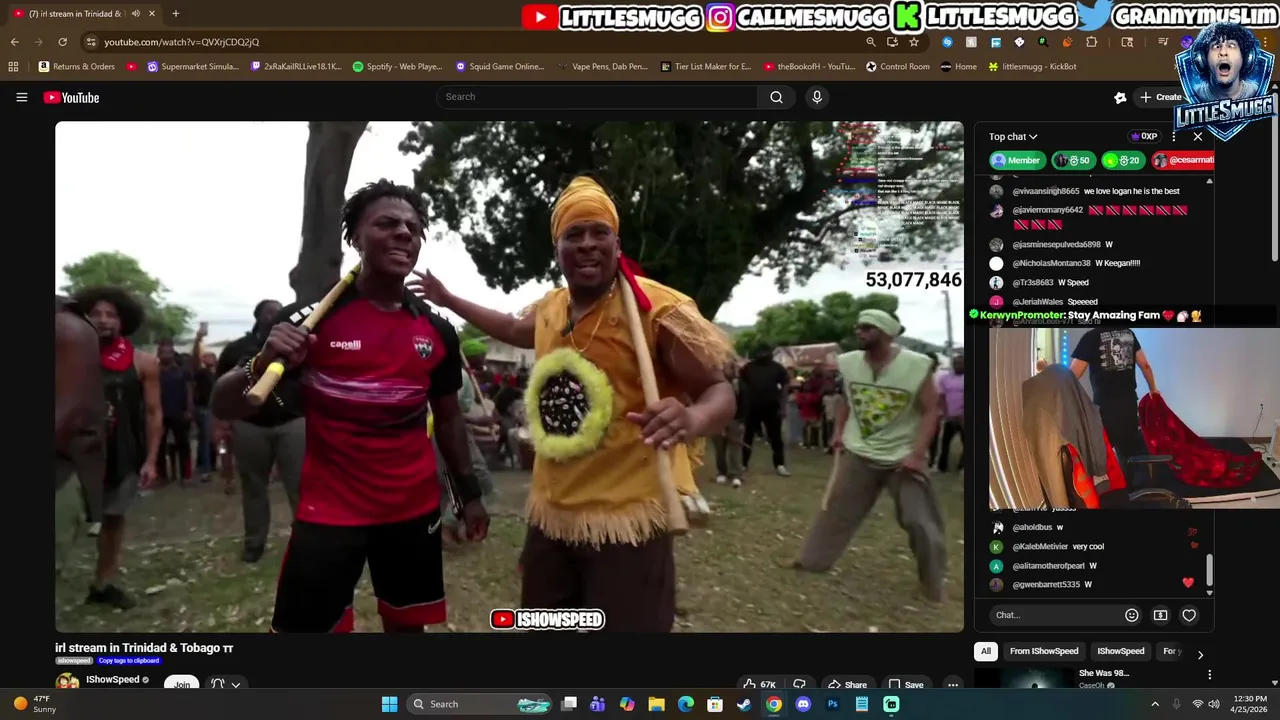Open the Control Room bookmark
This screenshot has height=720, width=1280.
[898, 67]
